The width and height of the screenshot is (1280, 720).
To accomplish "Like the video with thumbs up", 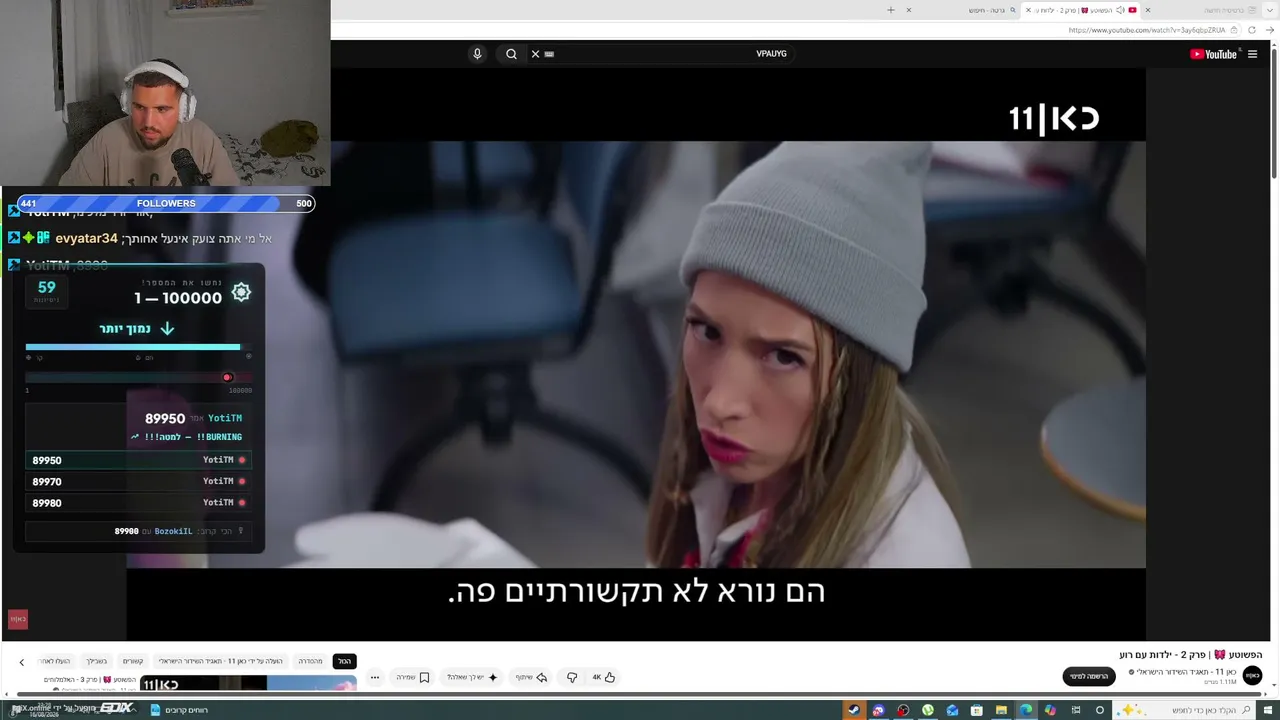I will coord(604,677).
